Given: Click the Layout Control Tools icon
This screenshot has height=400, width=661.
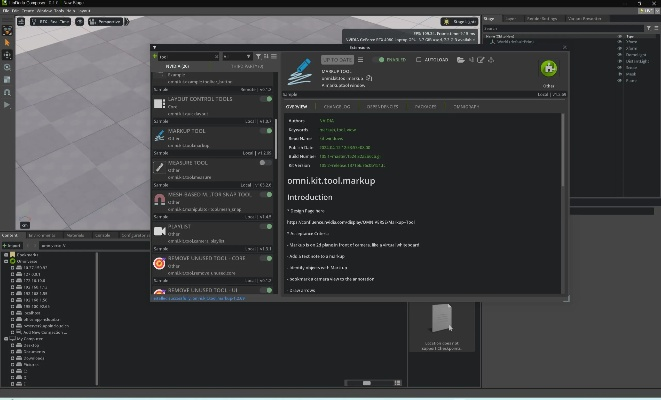Looking at the screenshot, I should click(x=160, y=104).
